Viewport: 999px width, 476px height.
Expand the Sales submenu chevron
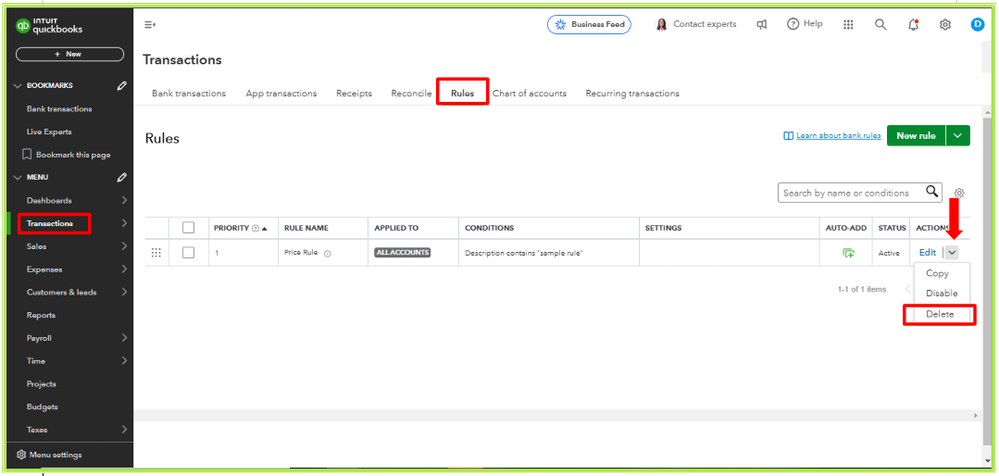[x=124, y=246]
